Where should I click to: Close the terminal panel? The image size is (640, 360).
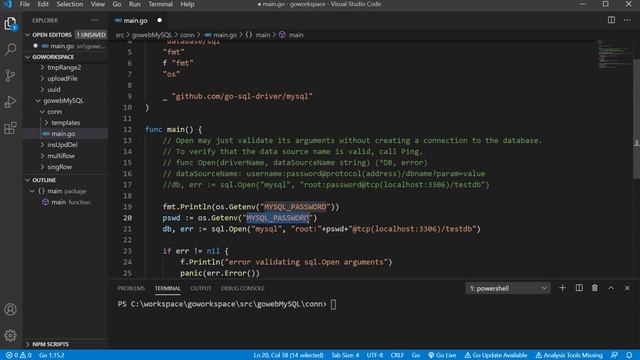[x=627, y=288]
